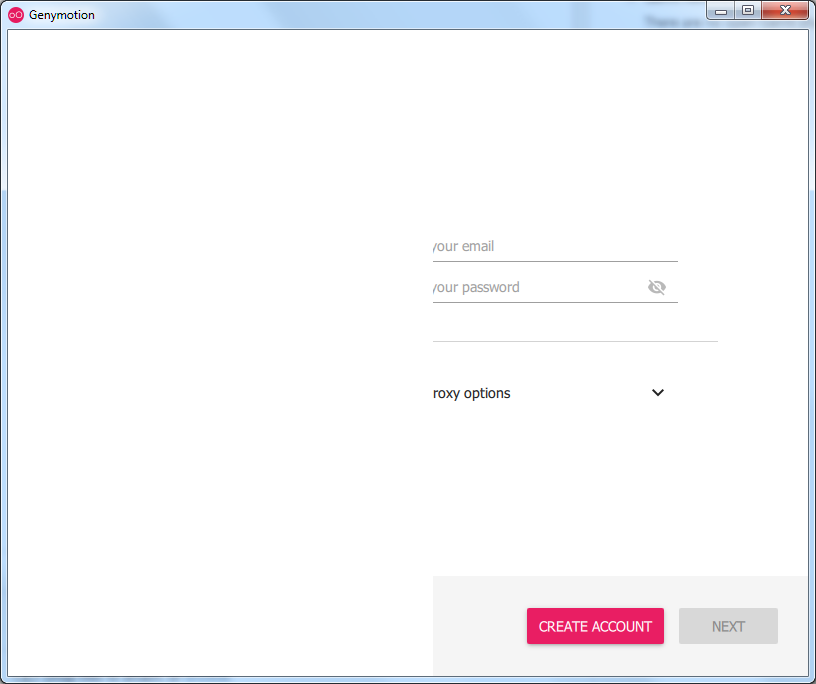Screen dimensions: 816x684
Task: Minimize the Genymotion window
Action: point(720,11)
